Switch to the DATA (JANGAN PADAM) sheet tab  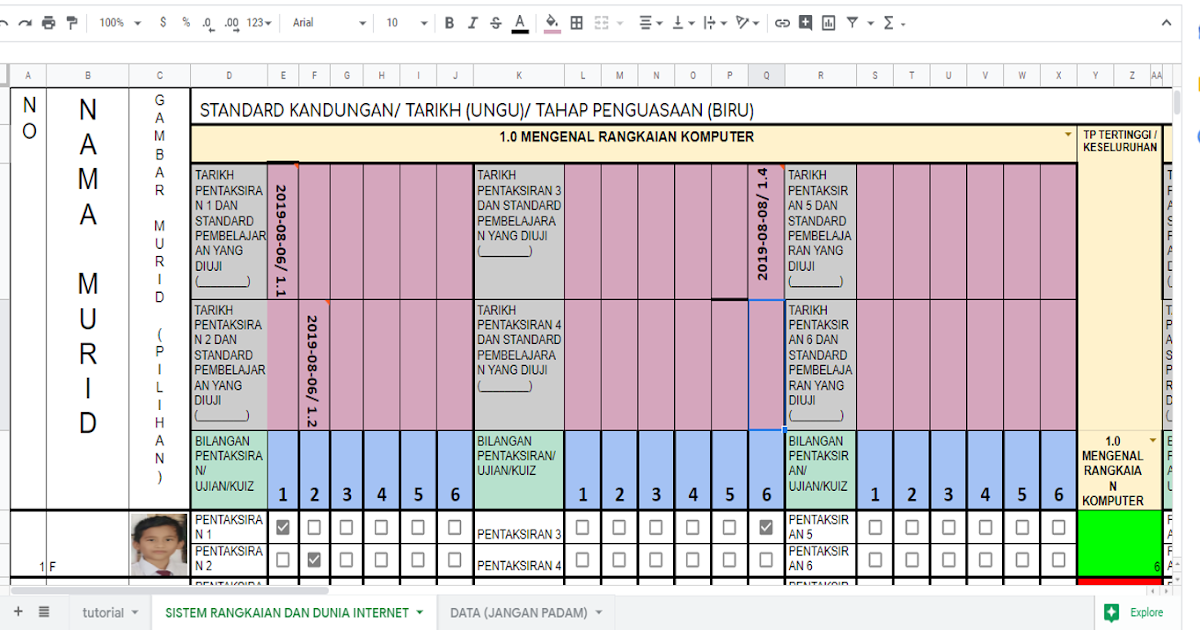[520, 612]
